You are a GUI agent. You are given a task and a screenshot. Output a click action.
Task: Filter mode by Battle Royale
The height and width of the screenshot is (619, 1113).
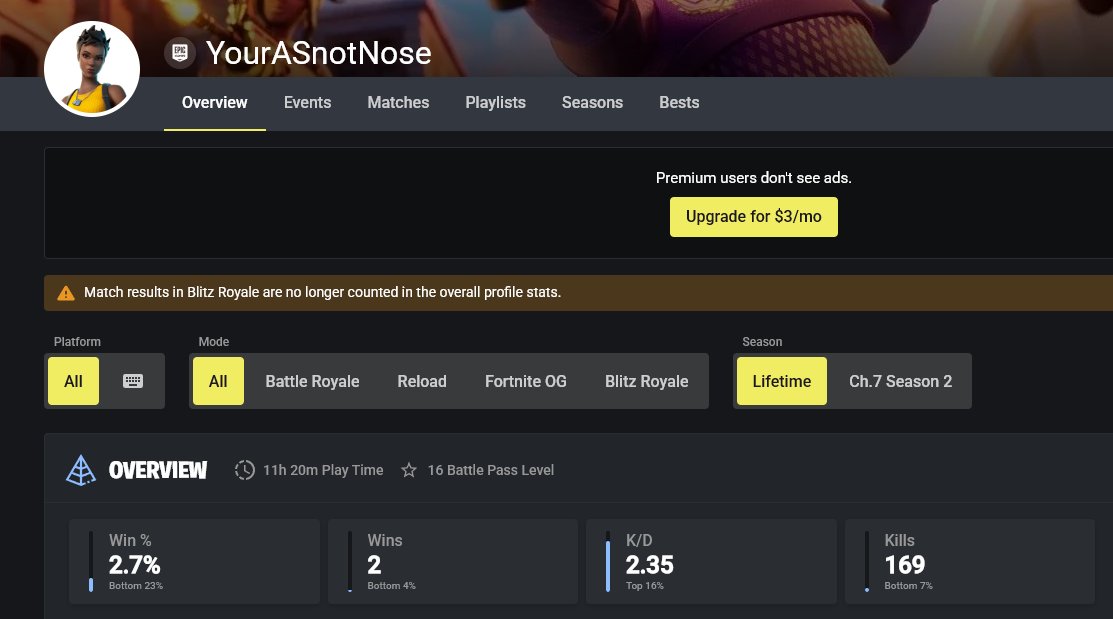(312, 381)
